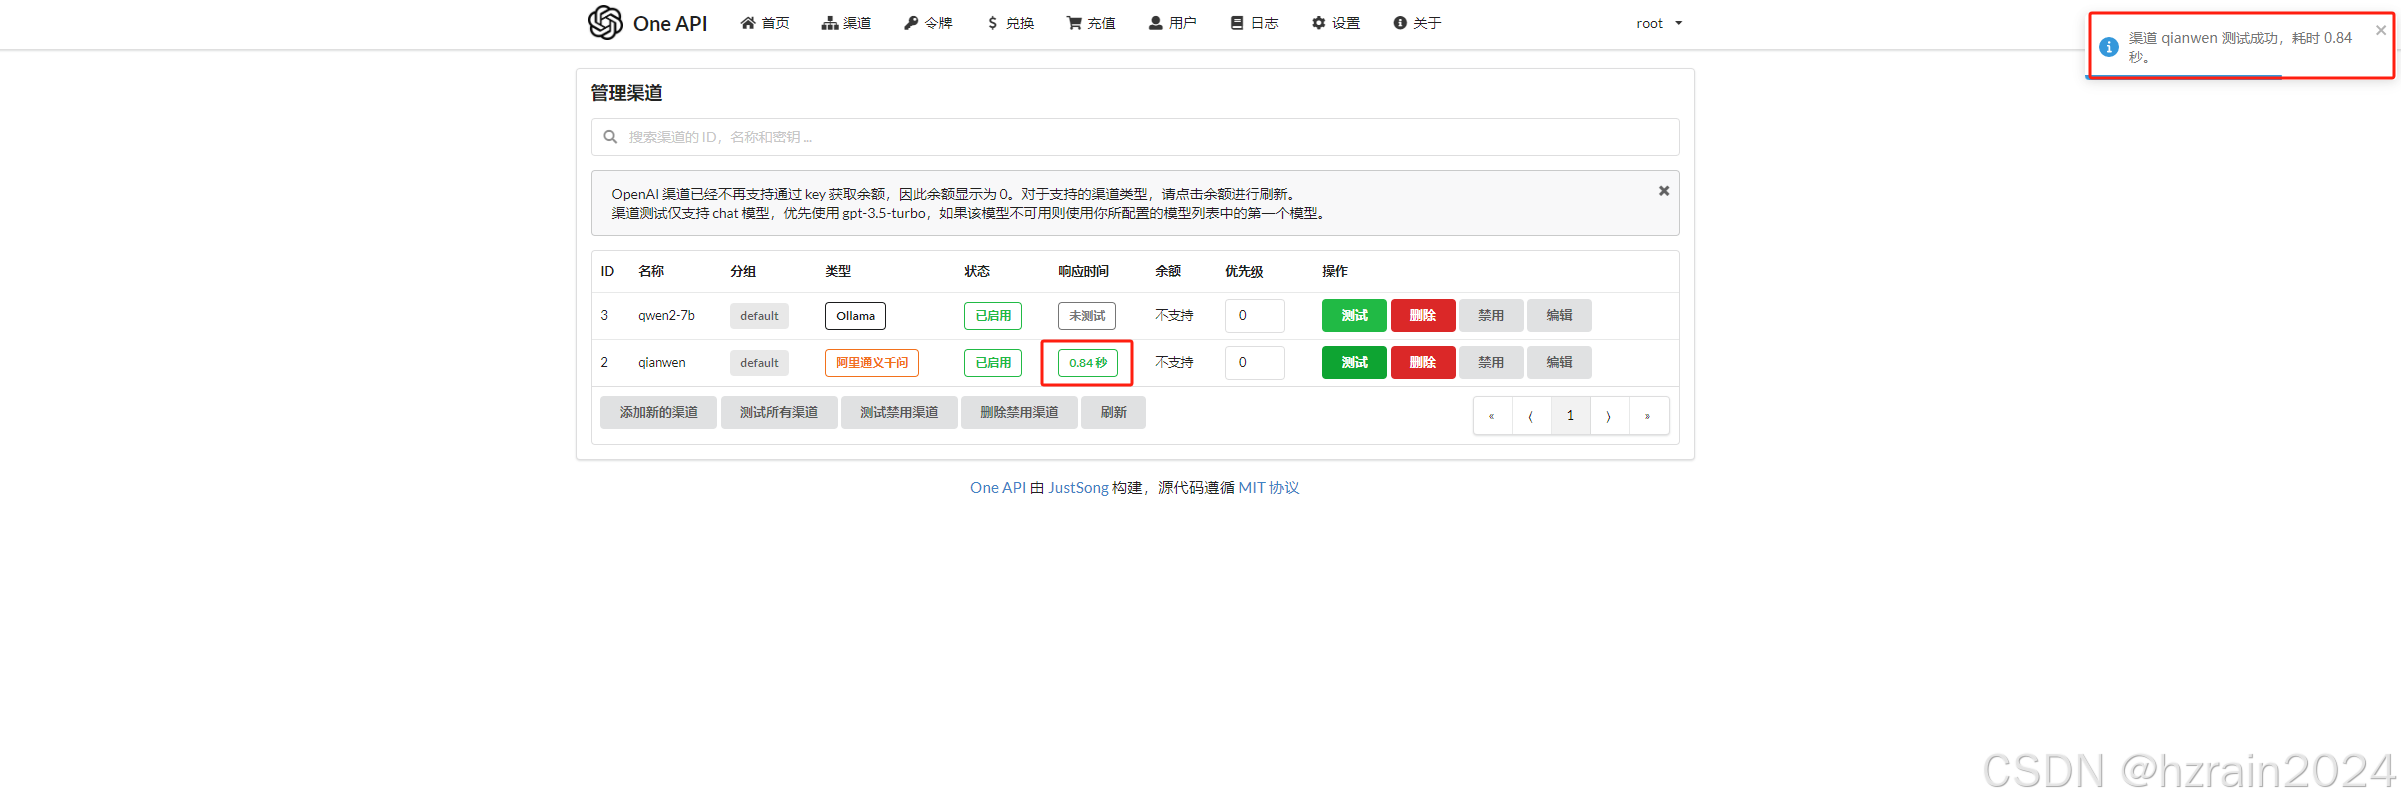Open the JustSong footer link

click(x=1078, y=488)
